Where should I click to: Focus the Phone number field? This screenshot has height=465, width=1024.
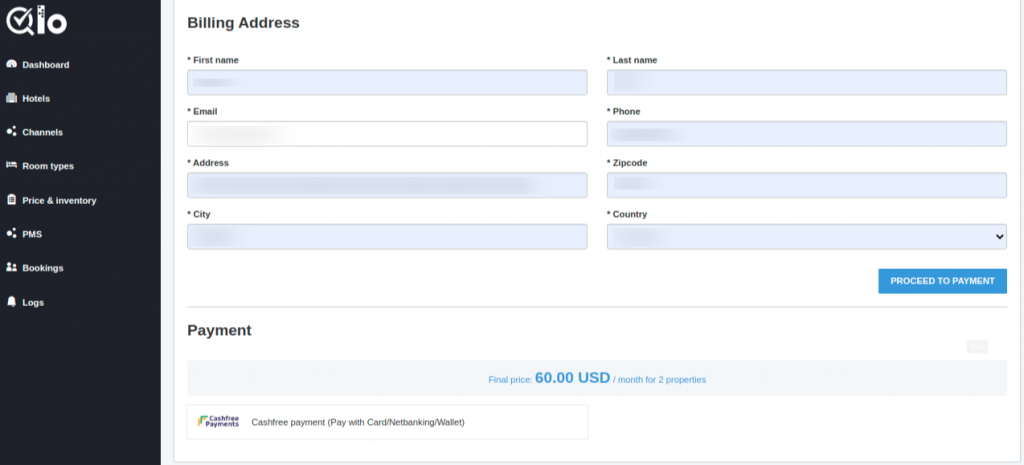[807, 134]
